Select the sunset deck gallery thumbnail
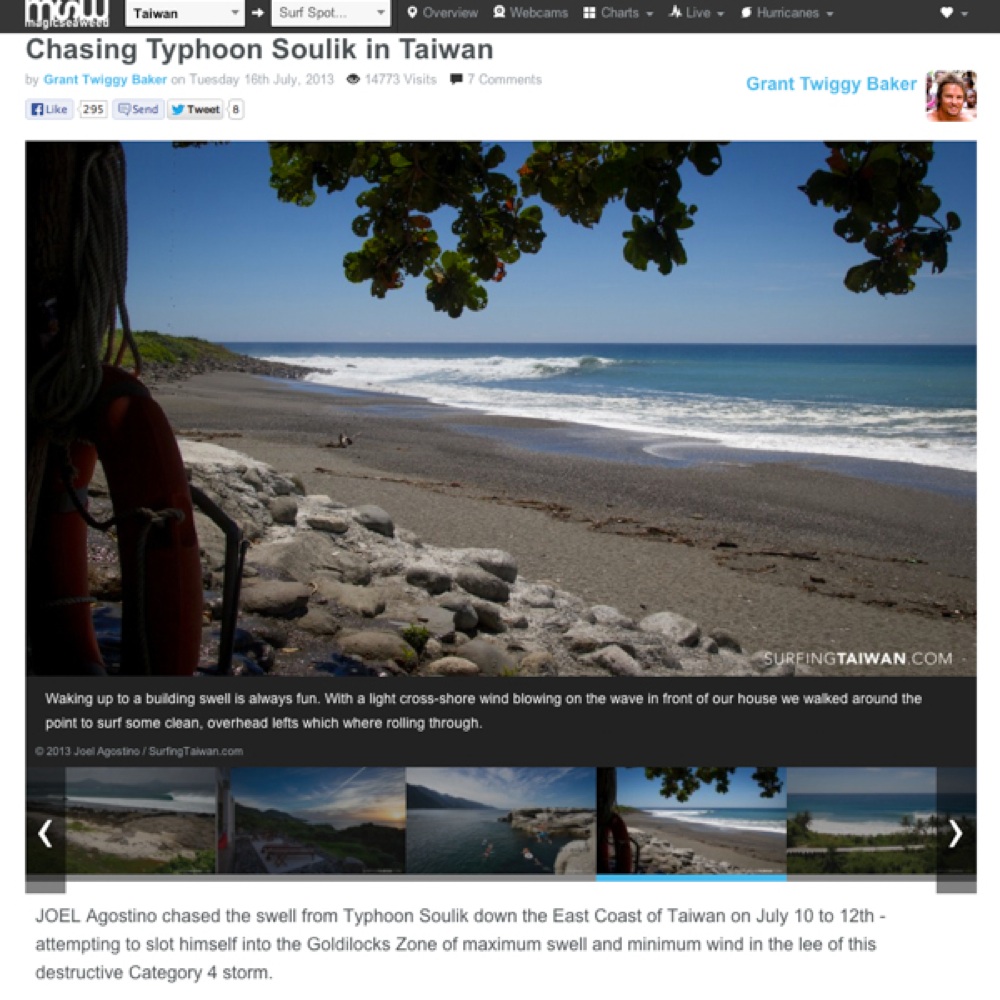 pos(311,820)
